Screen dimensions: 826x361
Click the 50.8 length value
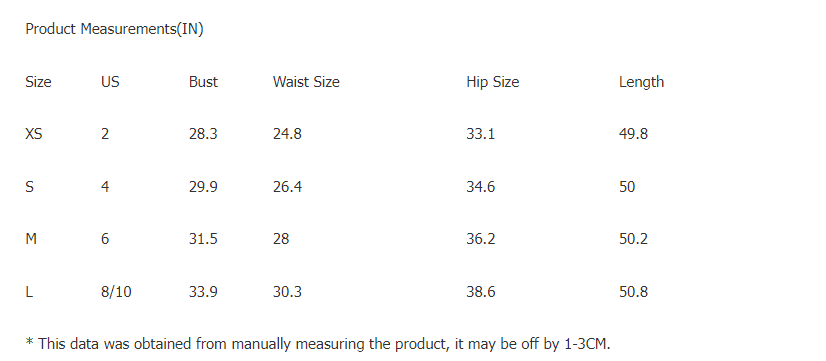pyautogui.click(x=633, y=291)
